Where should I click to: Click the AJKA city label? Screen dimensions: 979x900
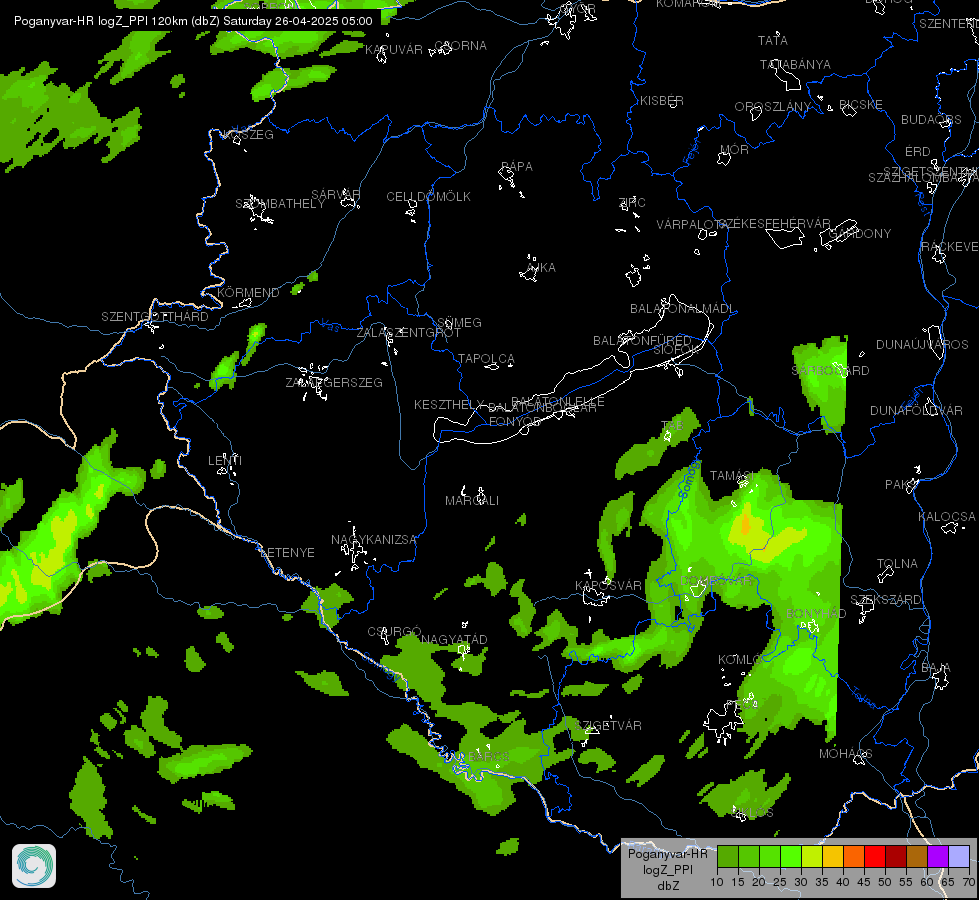(541, 267)
